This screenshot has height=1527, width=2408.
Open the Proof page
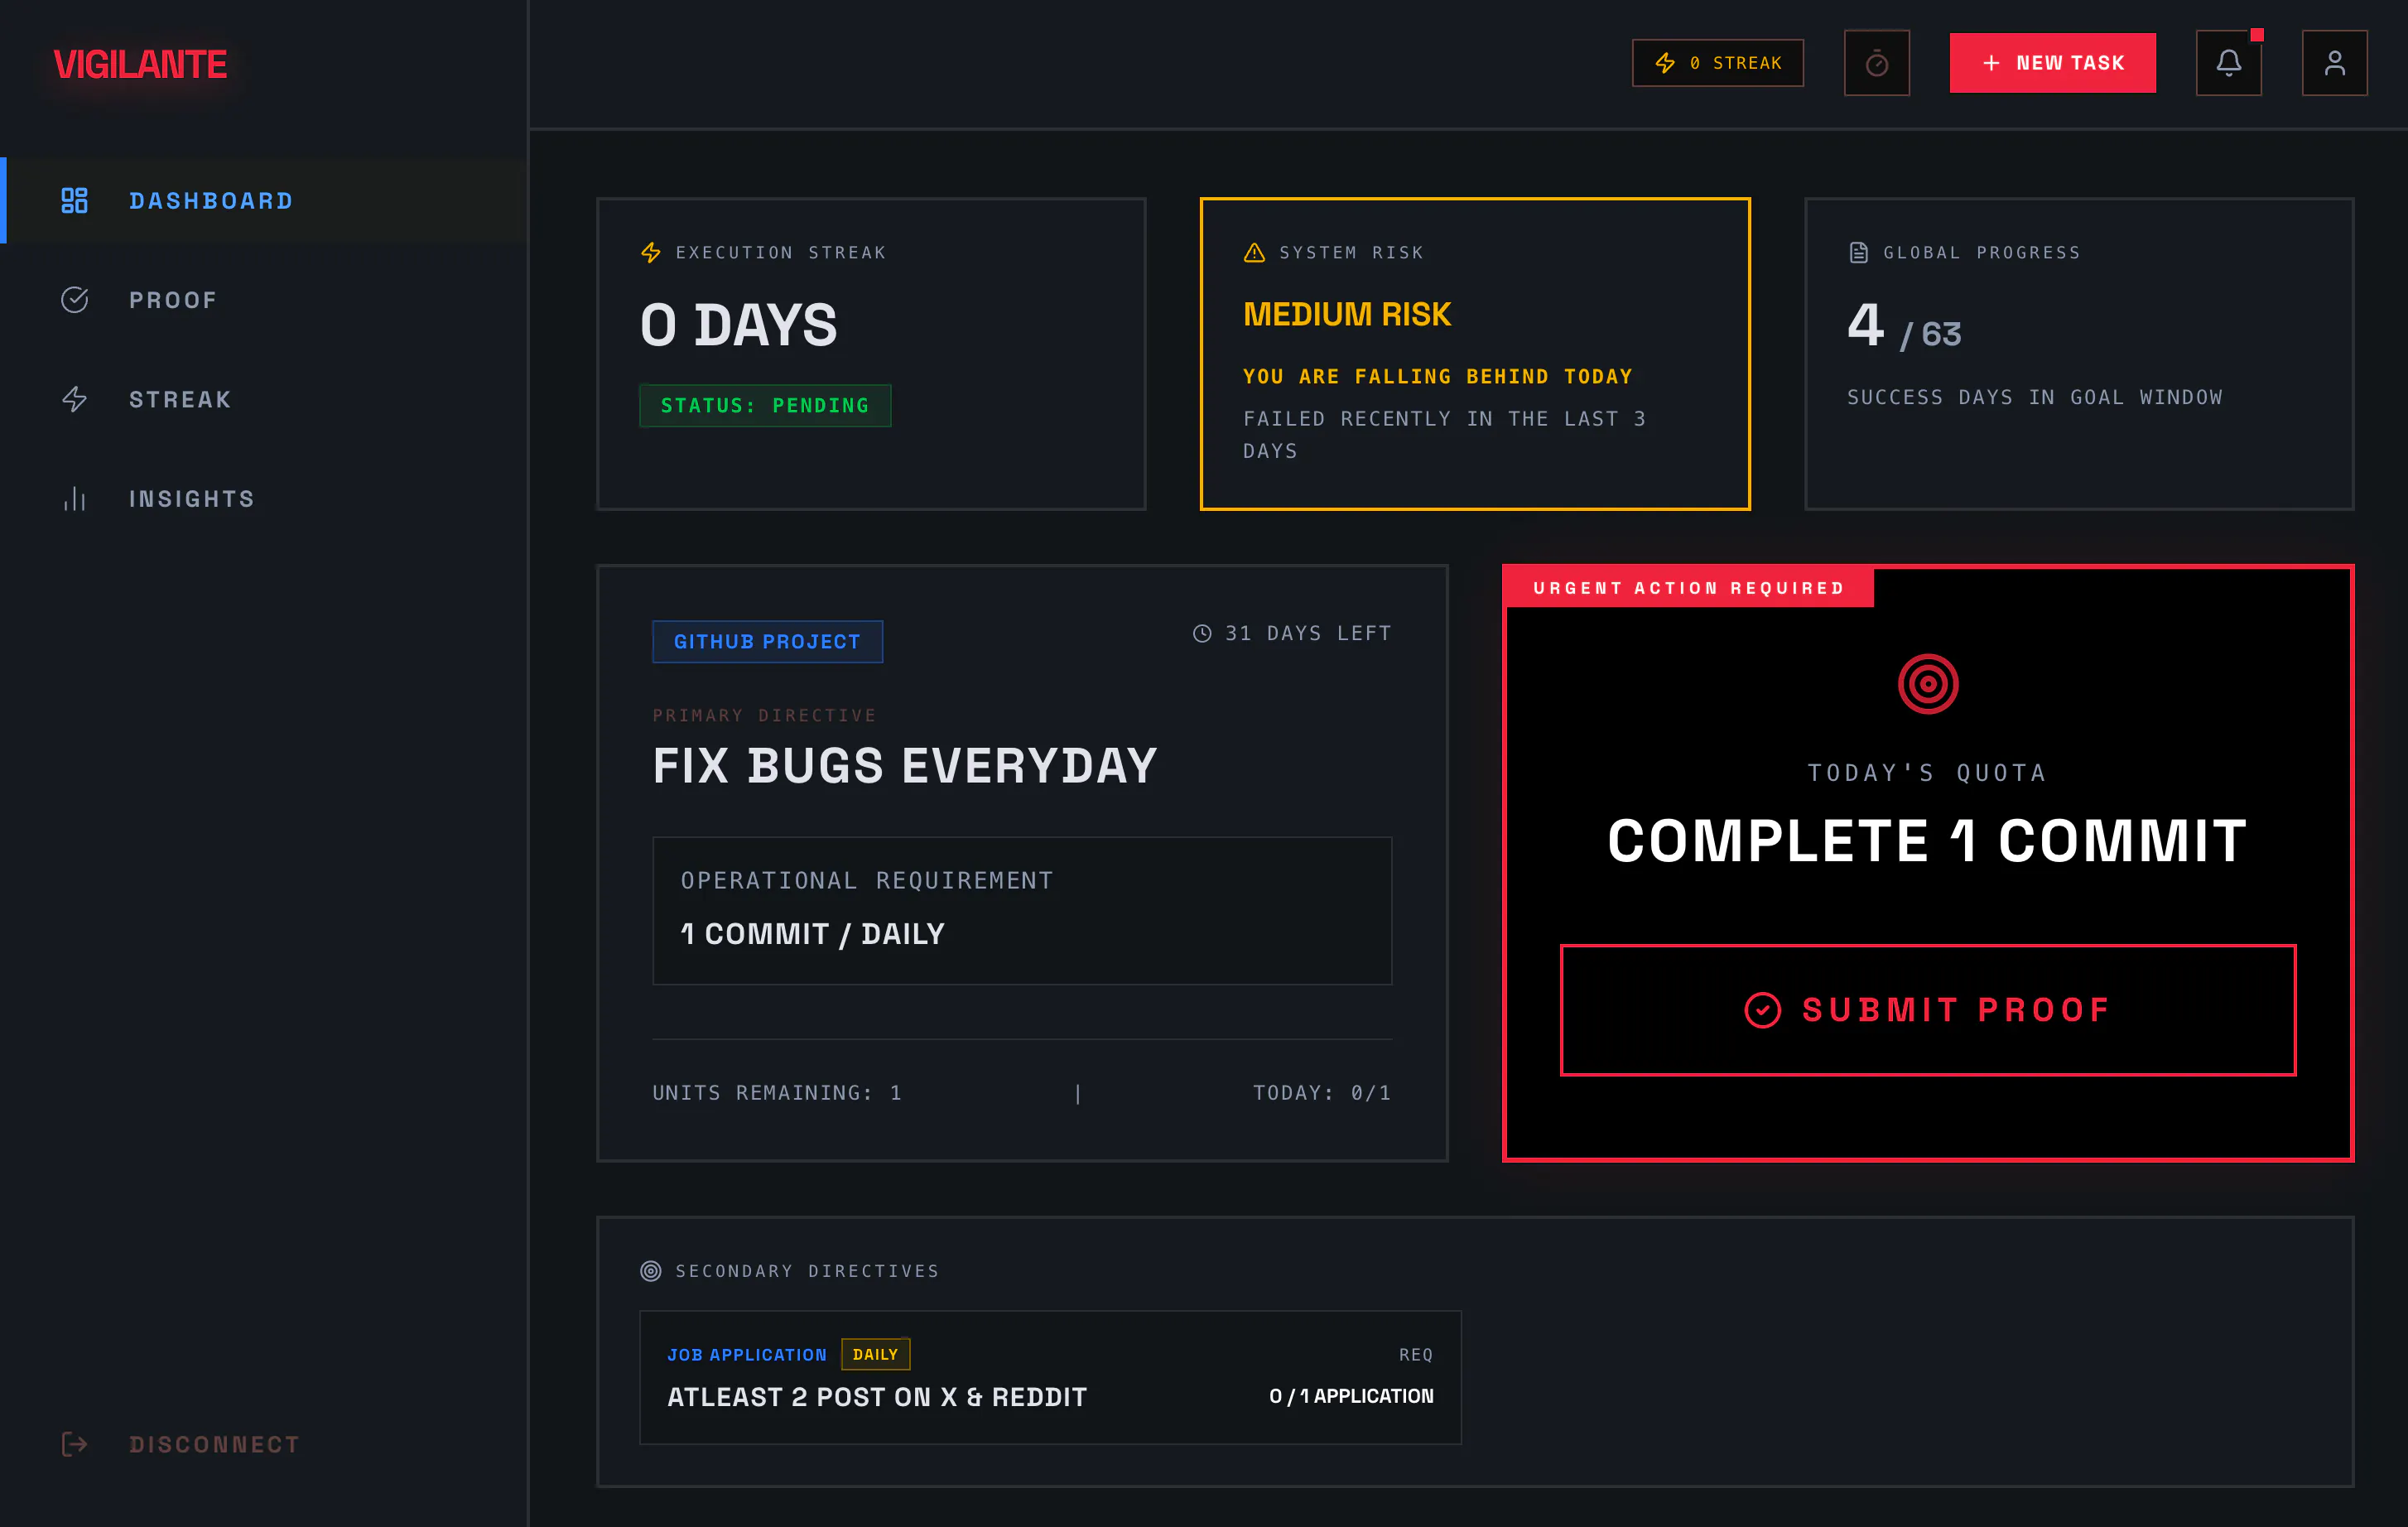click(x=264, y=300)
